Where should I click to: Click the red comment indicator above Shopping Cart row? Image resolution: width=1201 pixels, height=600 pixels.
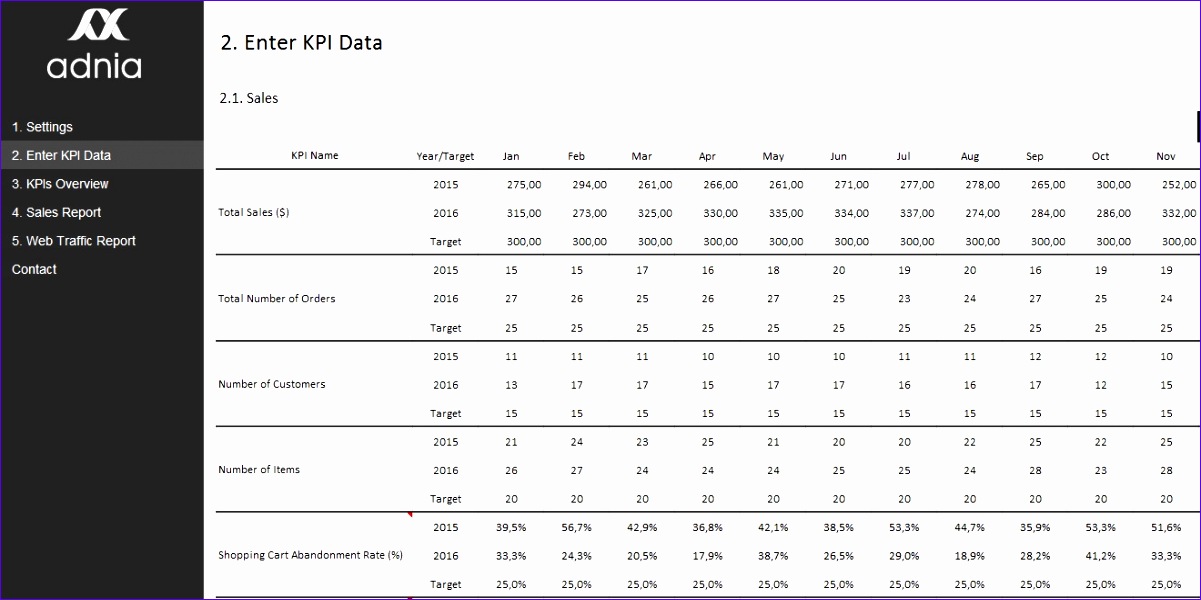pyautogui.click(x=409, y=513)
